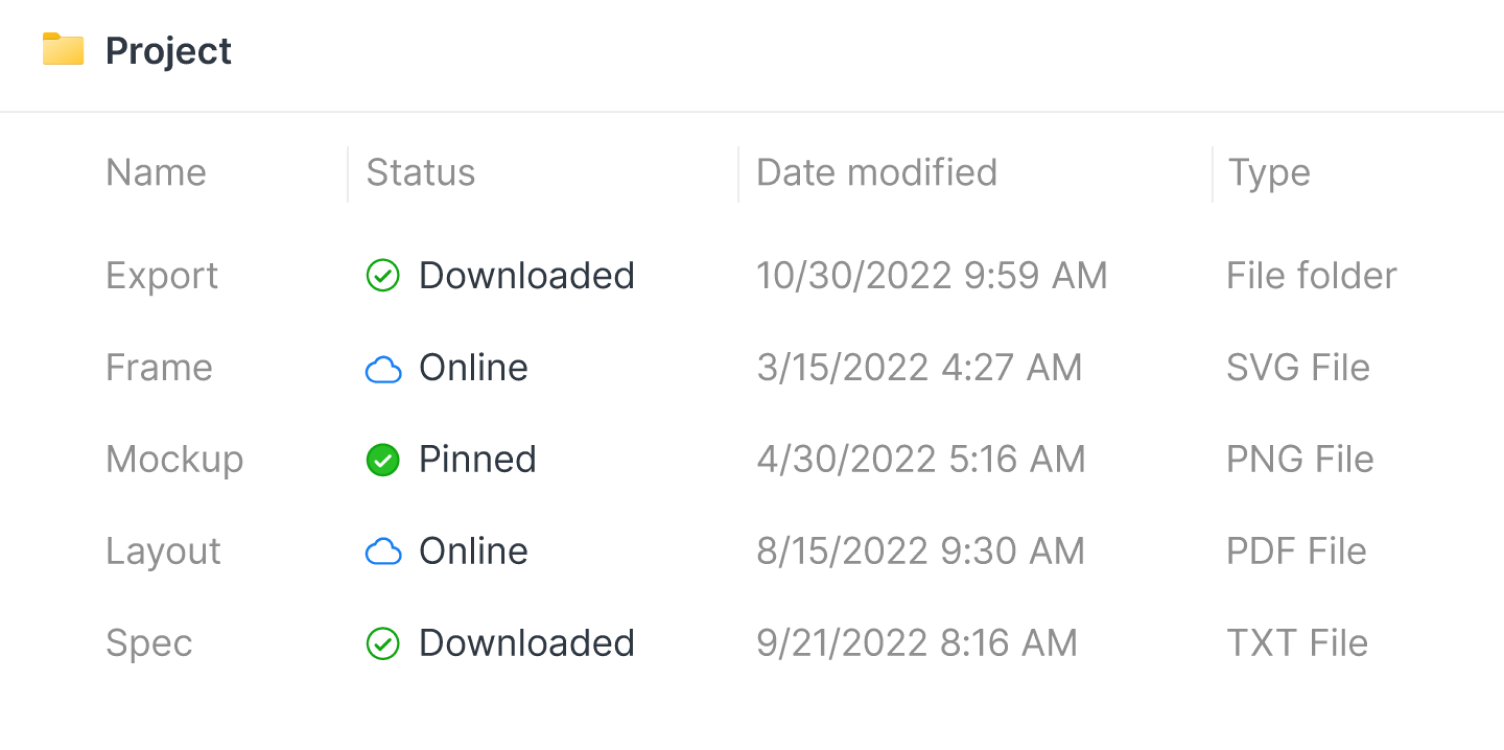Click the PDF File type cell
1504x750 pixels.
click(1296, 552)
